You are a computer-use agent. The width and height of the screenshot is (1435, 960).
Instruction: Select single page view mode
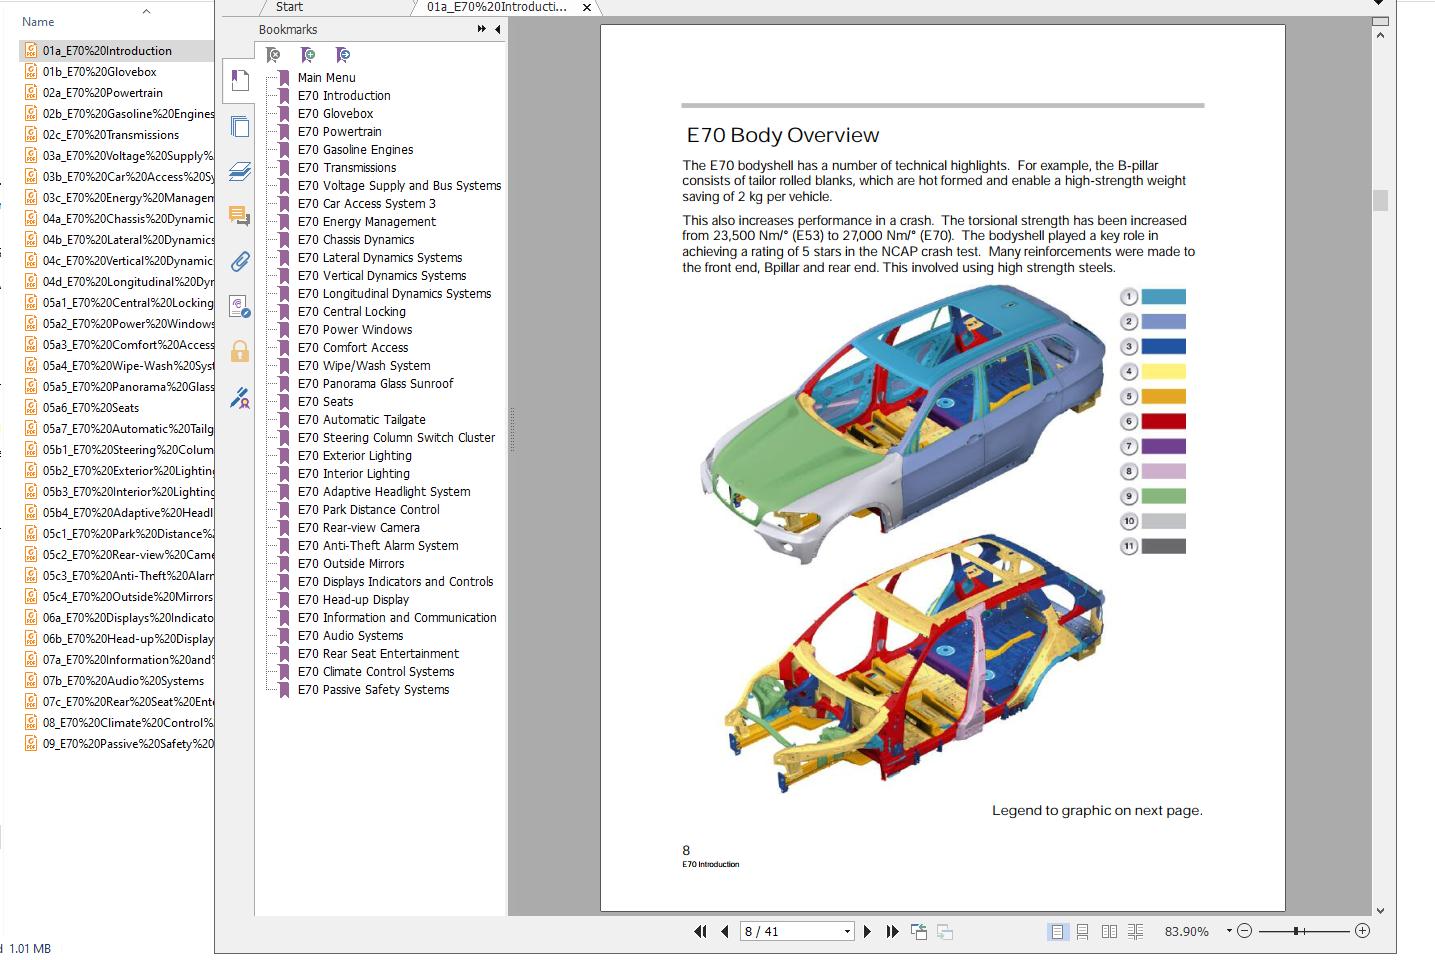[x=1057, y=932]
